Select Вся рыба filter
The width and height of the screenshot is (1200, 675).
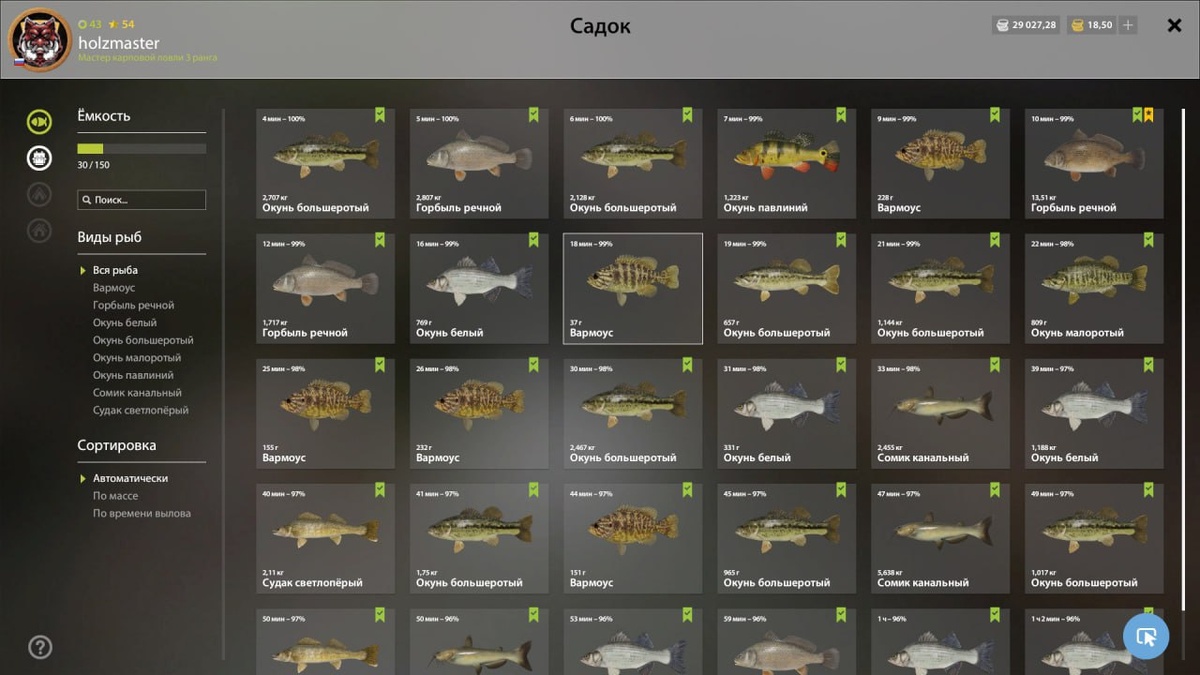[x=115, y=270]
